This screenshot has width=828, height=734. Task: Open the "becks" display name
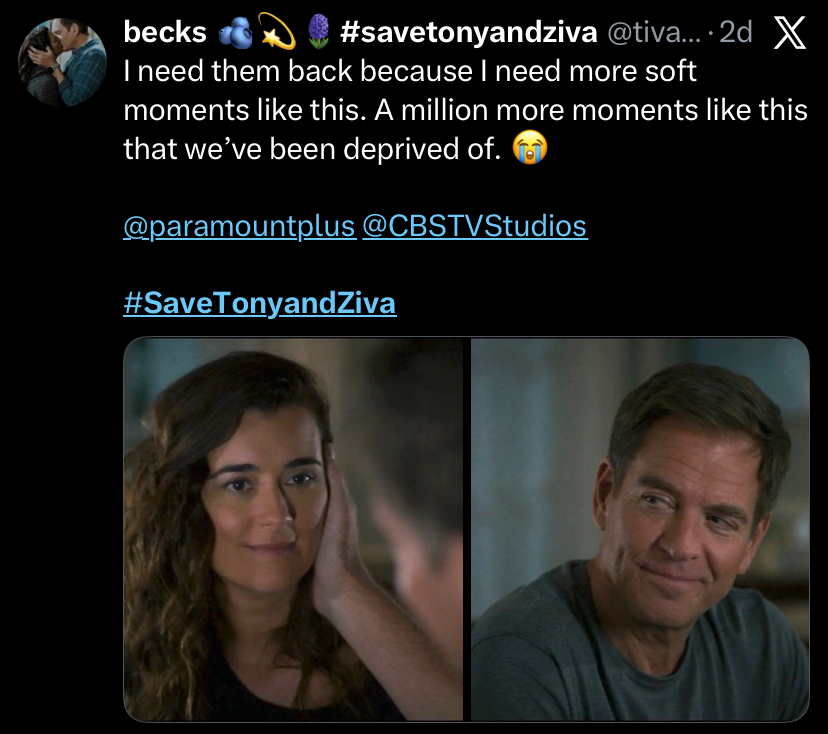pos(164,33)
